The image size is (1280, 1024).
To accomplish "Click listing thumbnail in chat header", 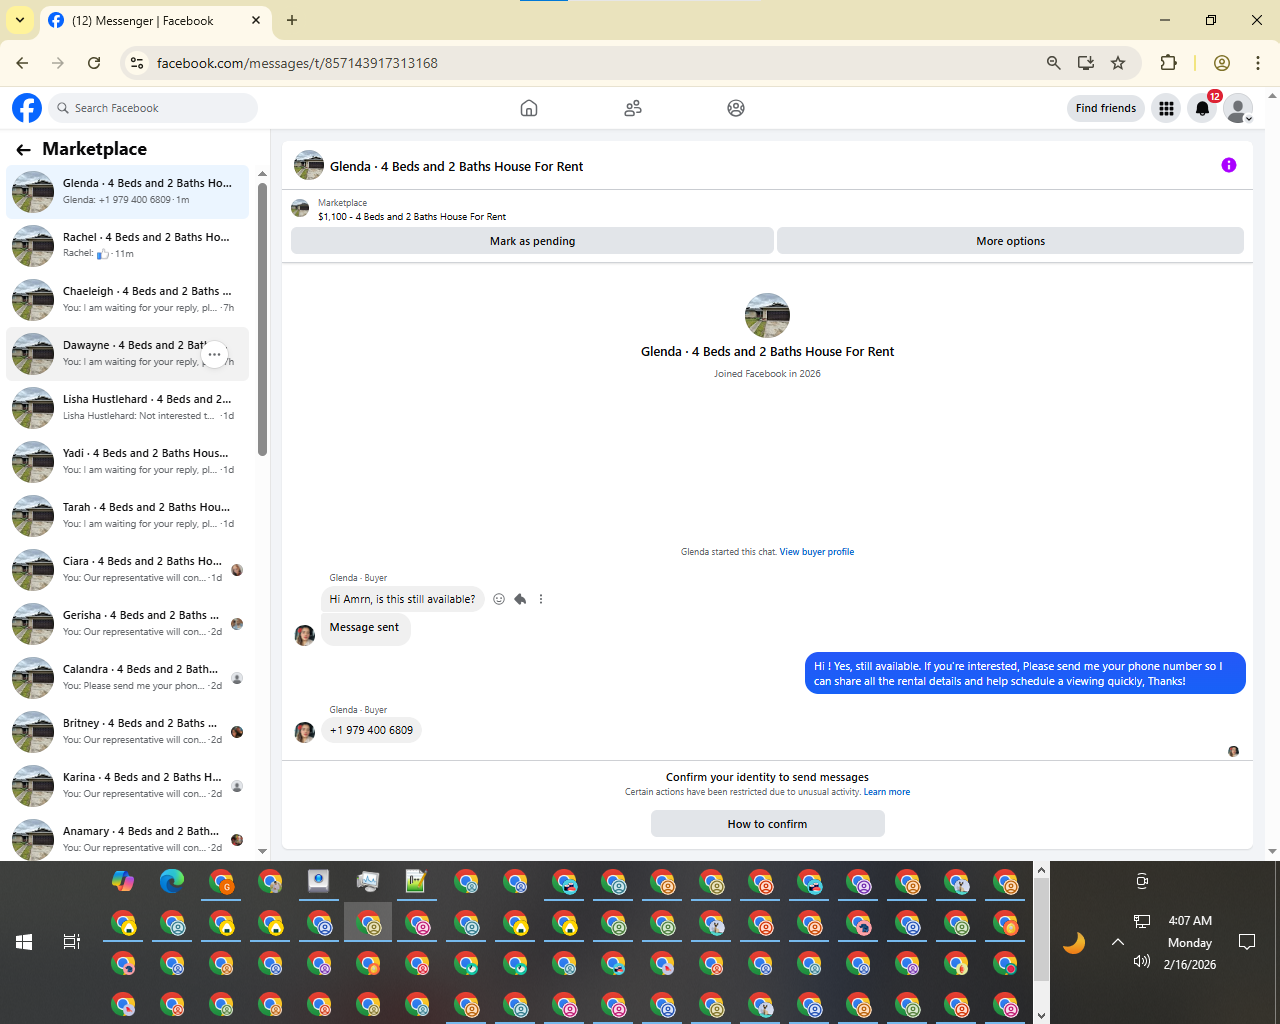I will (308, 166).
